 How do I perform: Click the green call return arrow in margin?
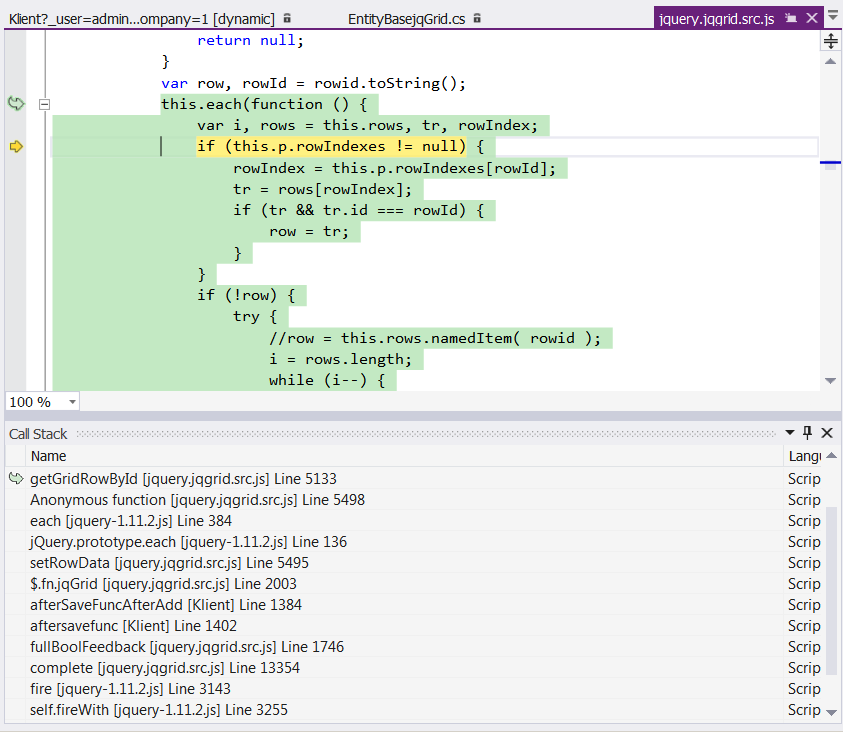click(16, 103)
